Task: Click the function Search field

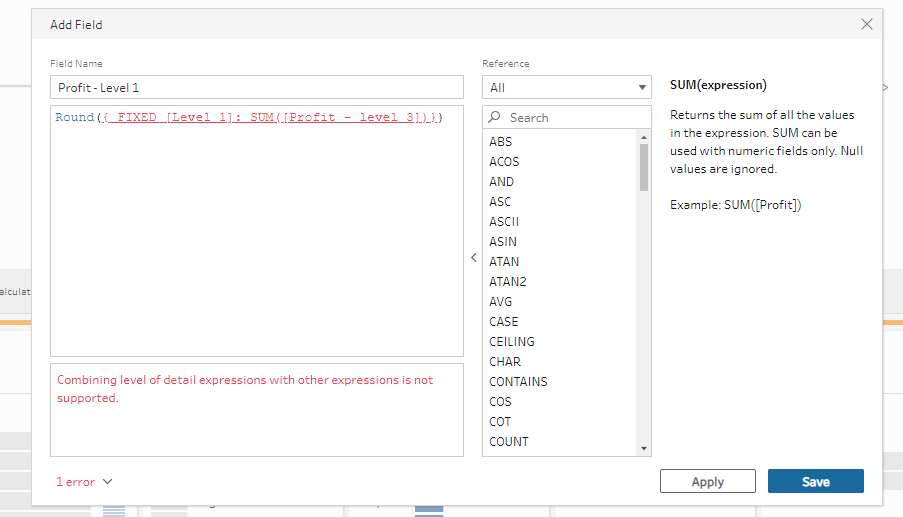Action: [x=567, y=117]
